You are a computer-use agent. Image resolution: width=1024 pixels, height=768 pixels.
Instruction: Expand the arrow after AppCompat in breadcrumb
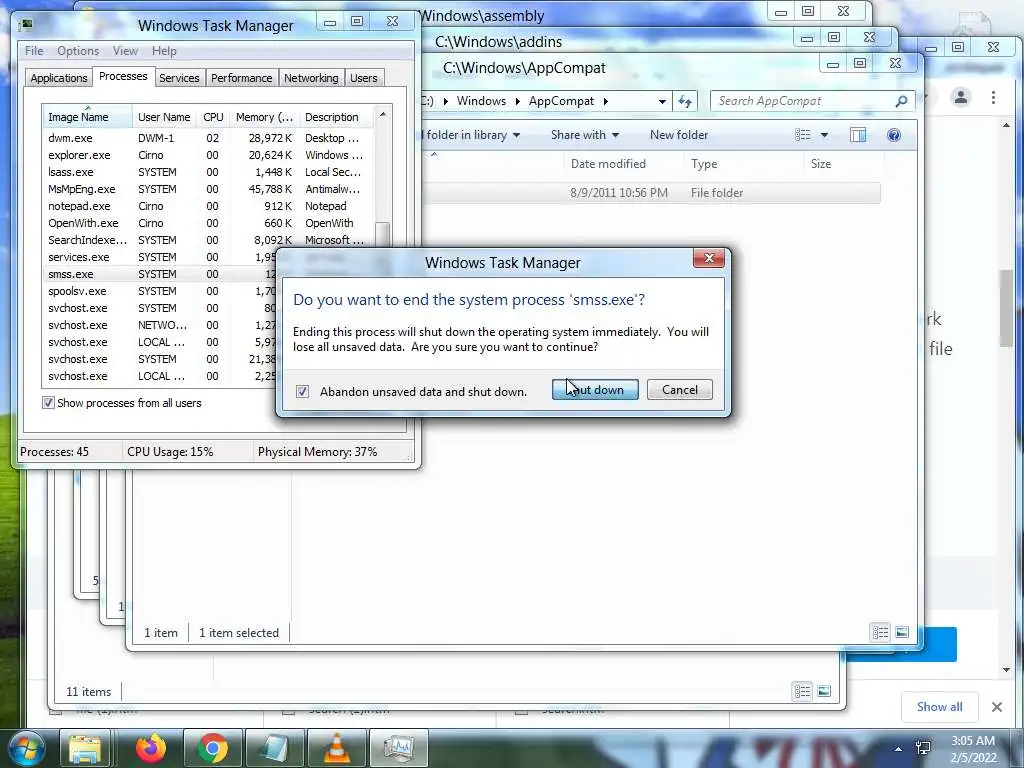tap(605, 101)
